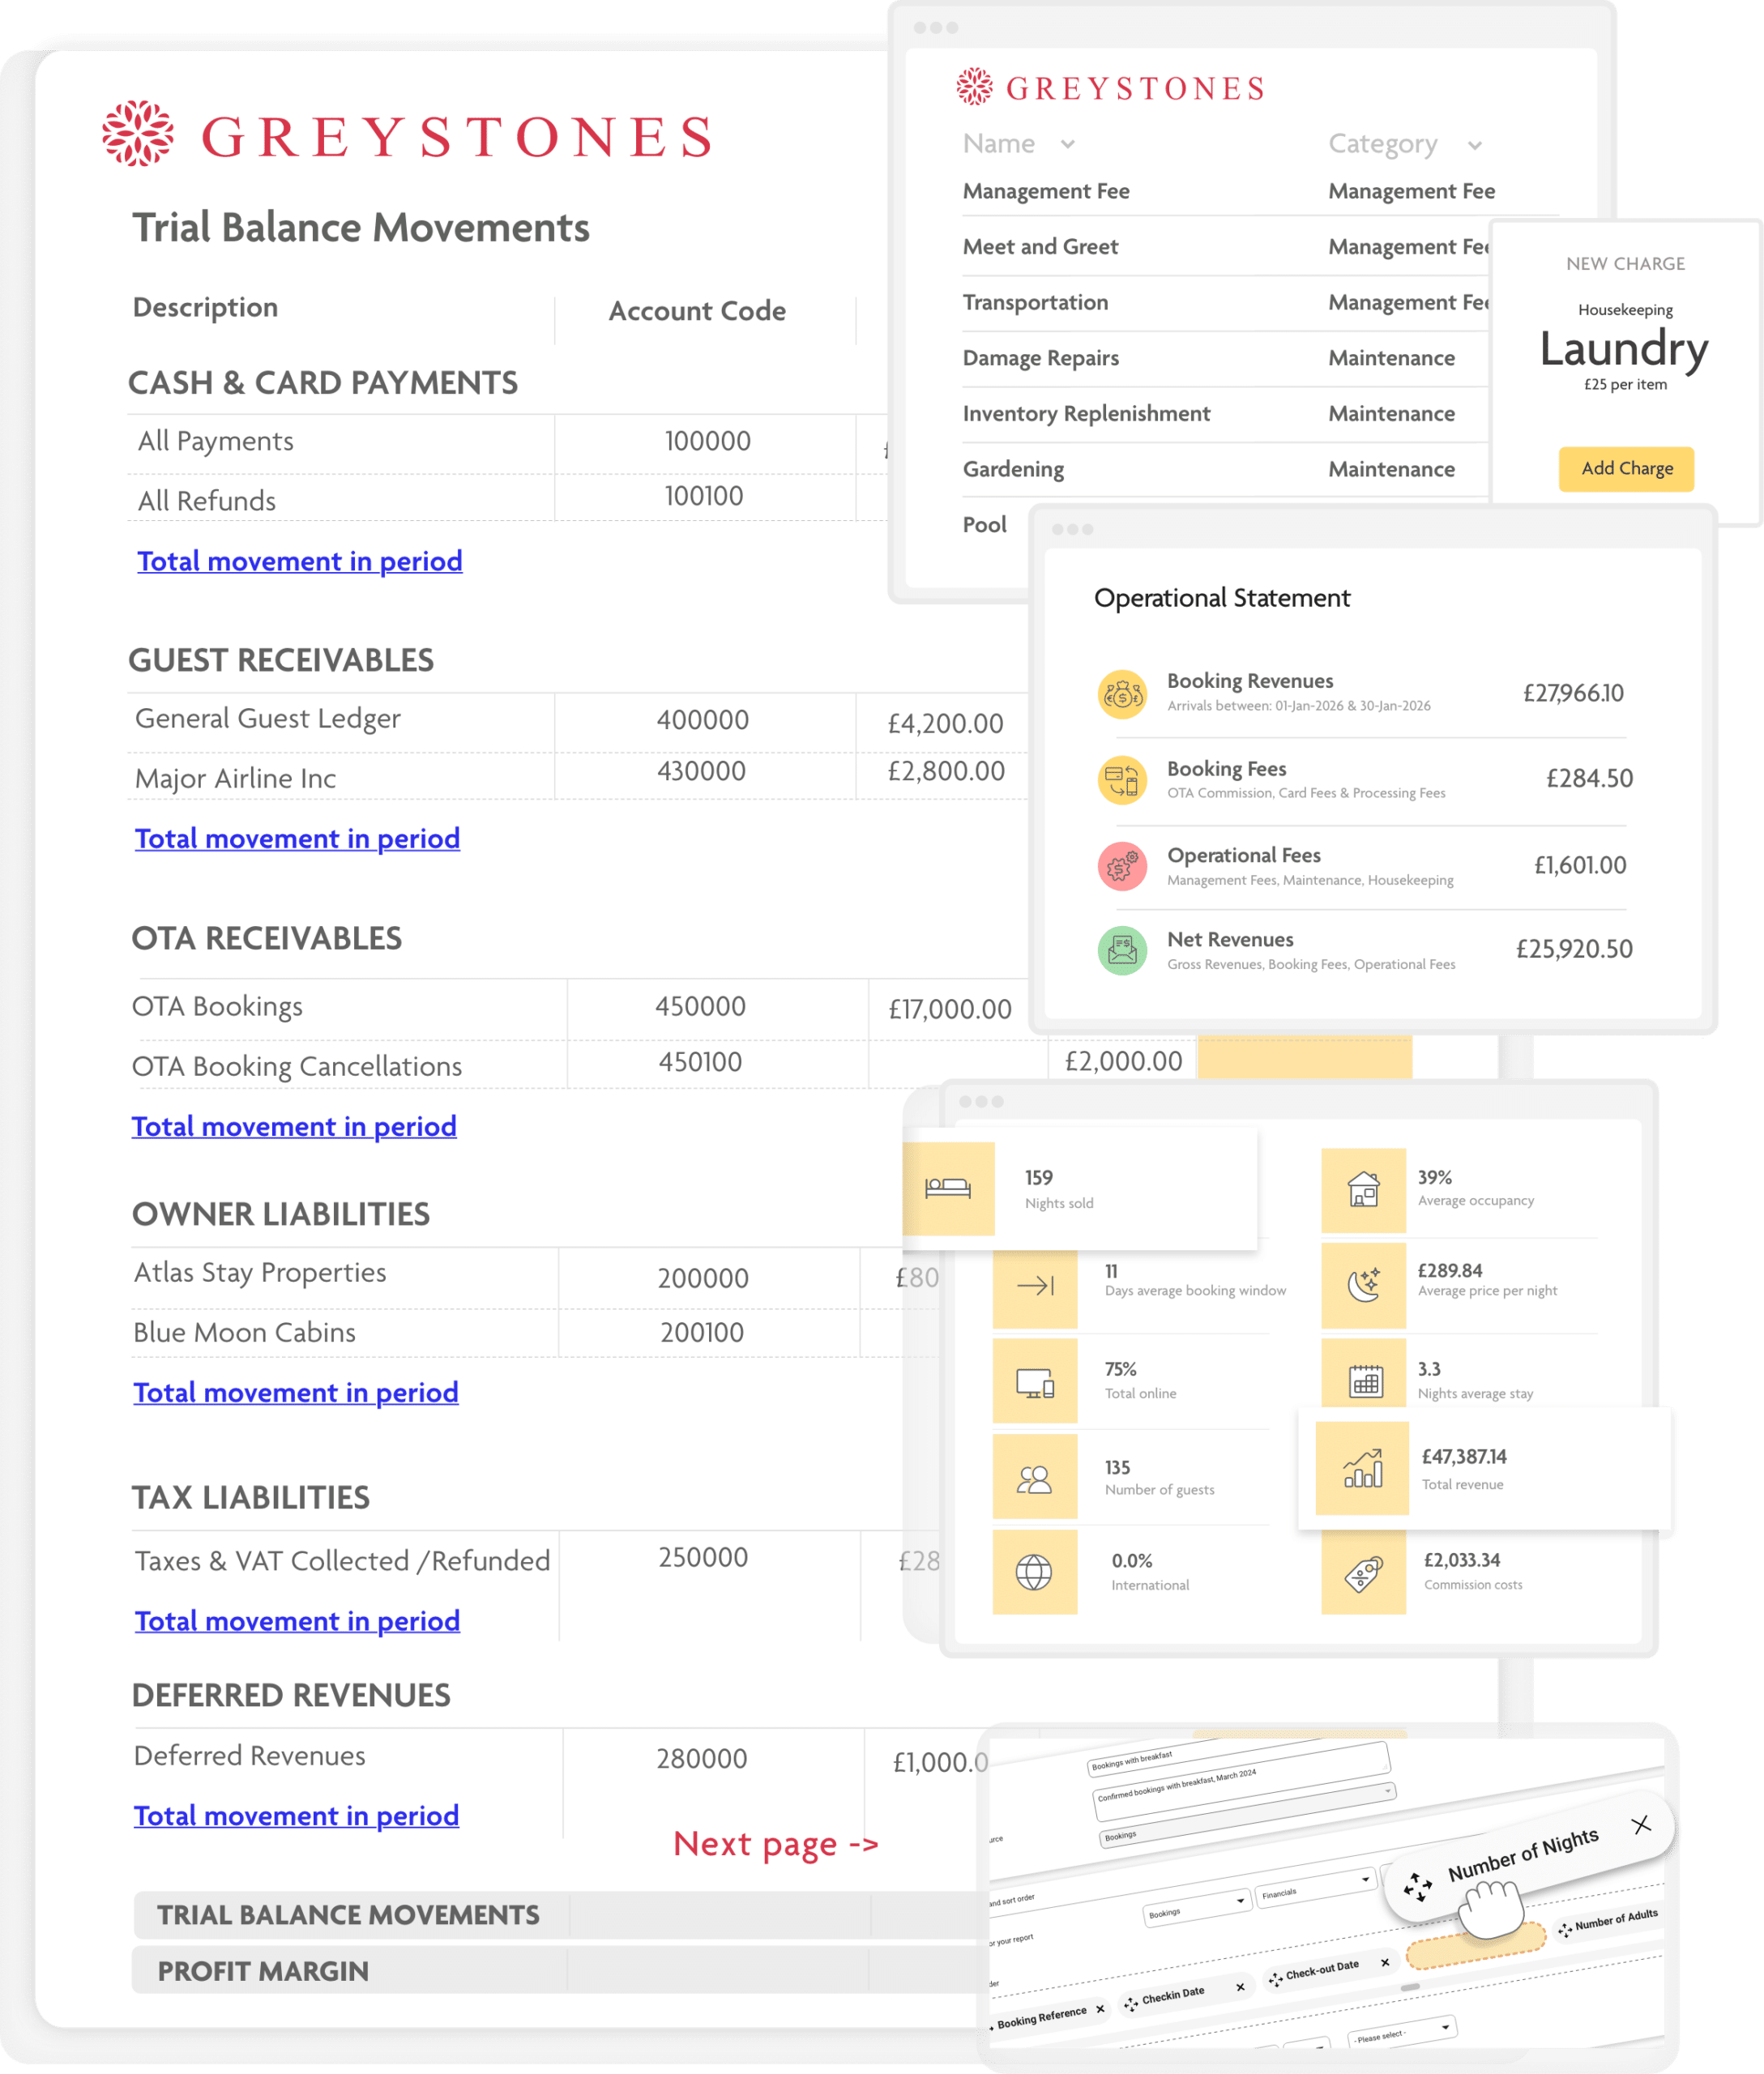The image size is (1764, 2074).
Task: Go to Next page
Action: (776, 1843)
